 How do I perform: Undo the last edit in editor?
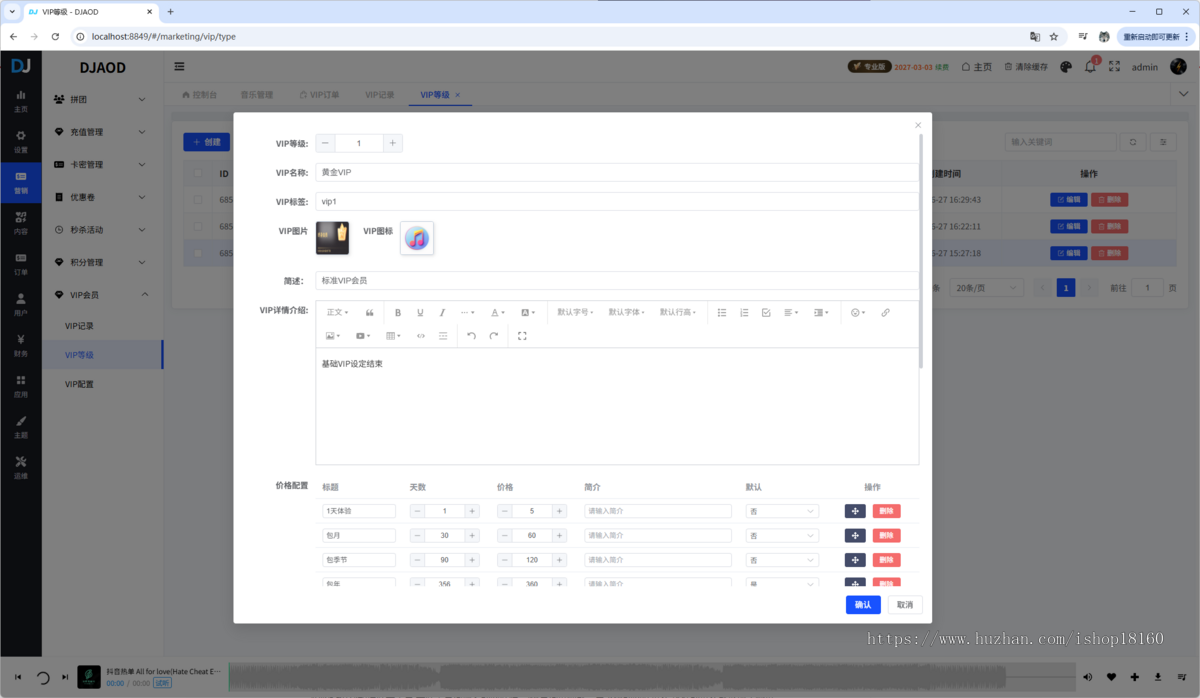[471, 336]
